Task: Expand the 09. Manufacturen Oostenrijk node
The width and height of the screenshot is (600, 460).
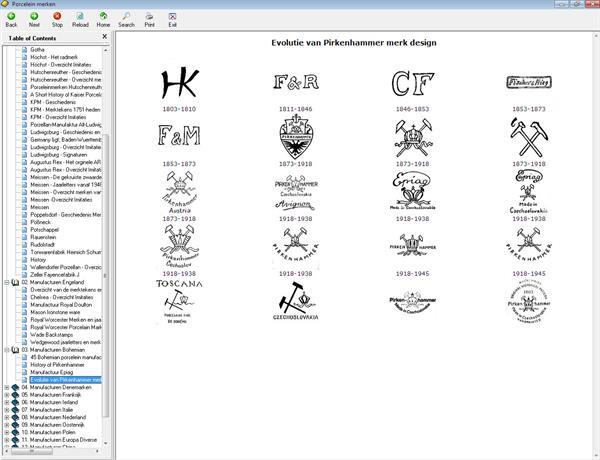Action: coord(7,425)
